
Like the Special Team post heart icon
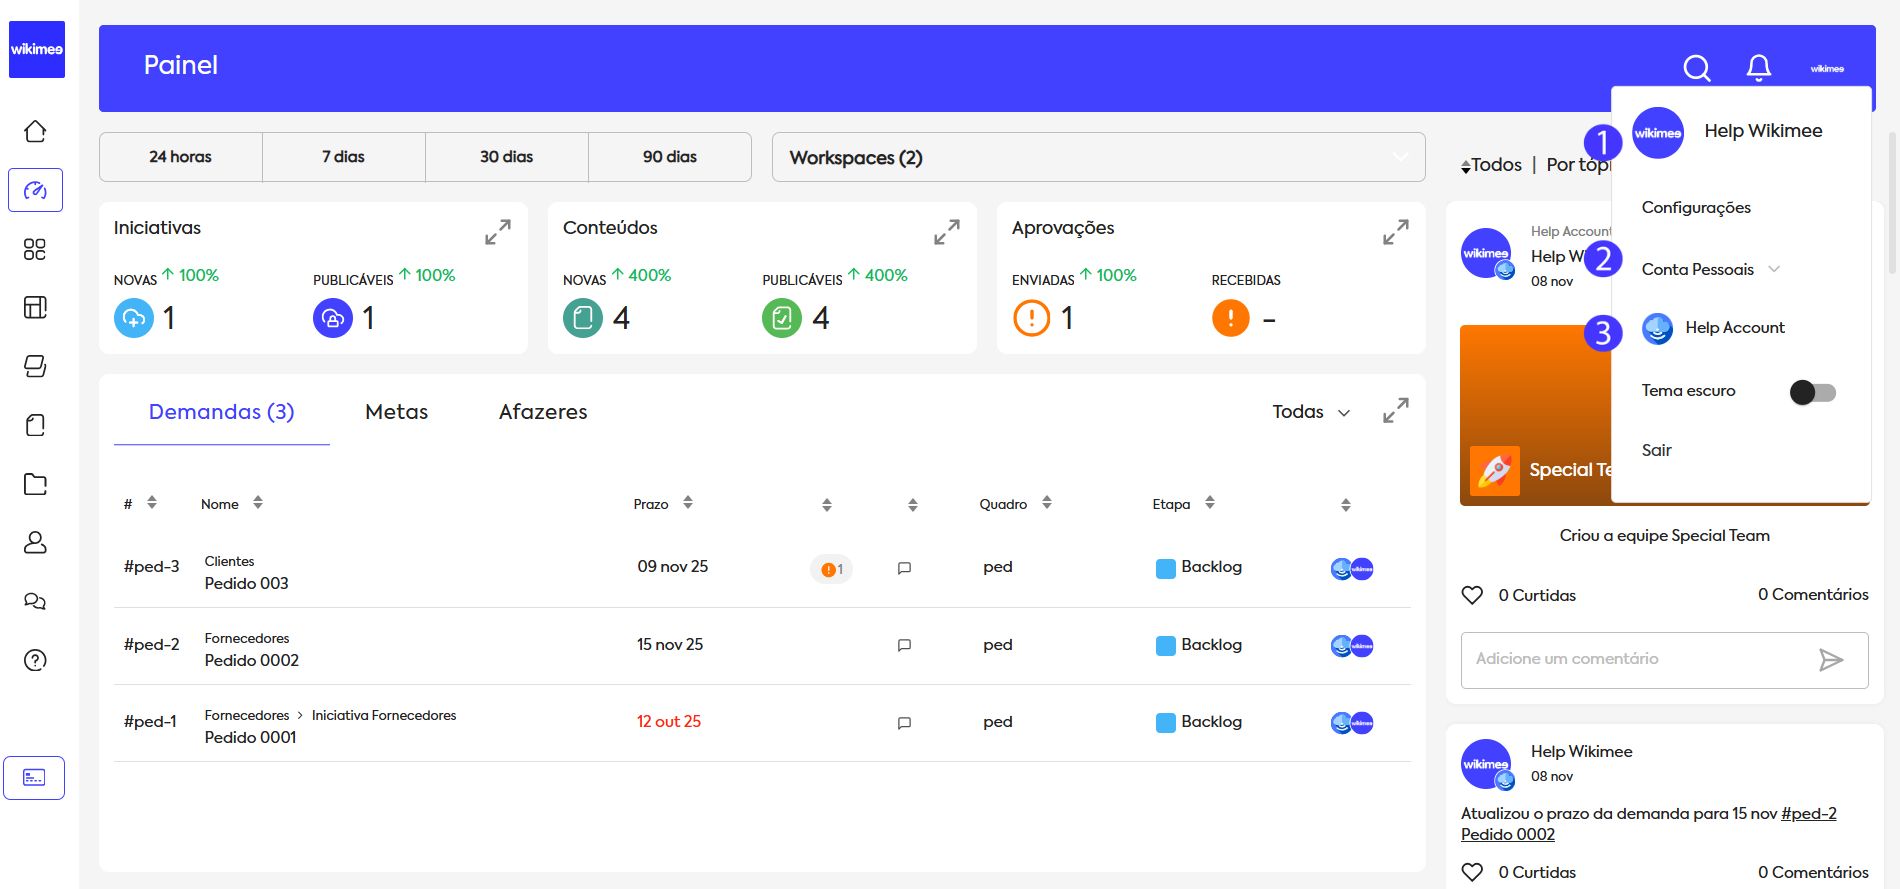[x=1472, y=595]
